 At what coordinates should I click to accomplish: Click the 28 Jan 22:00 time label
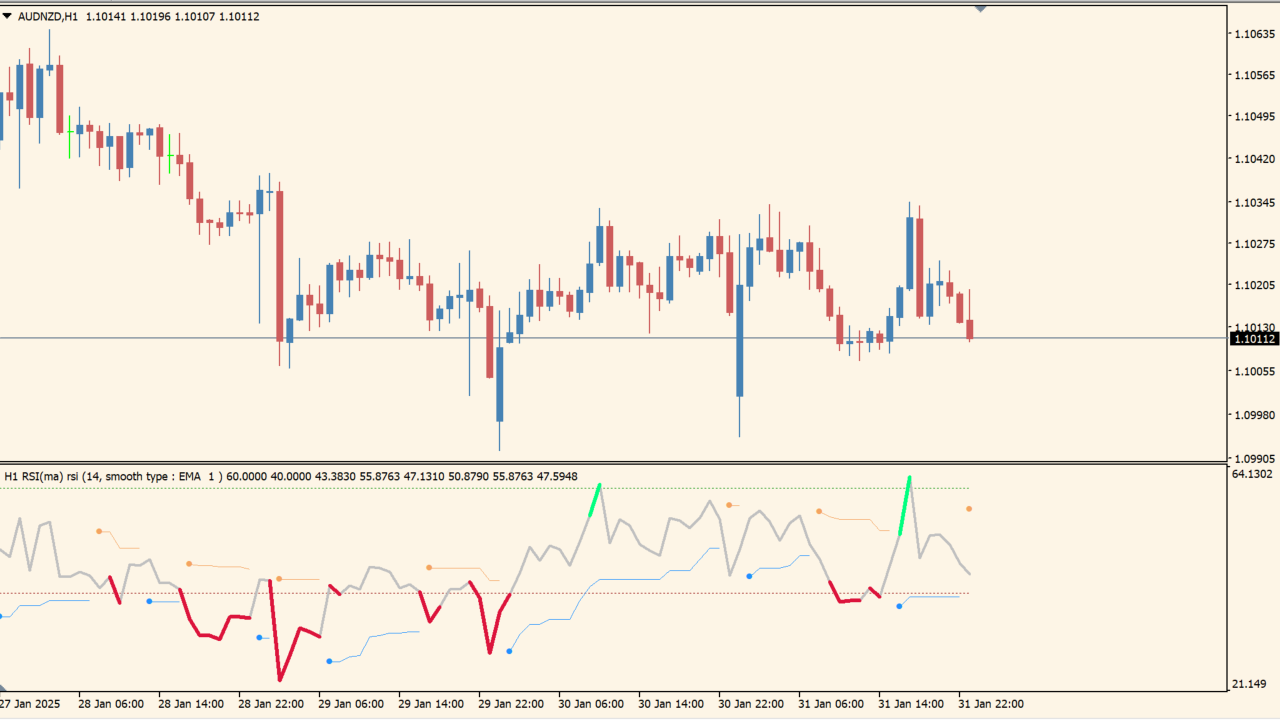pos(271,704)
